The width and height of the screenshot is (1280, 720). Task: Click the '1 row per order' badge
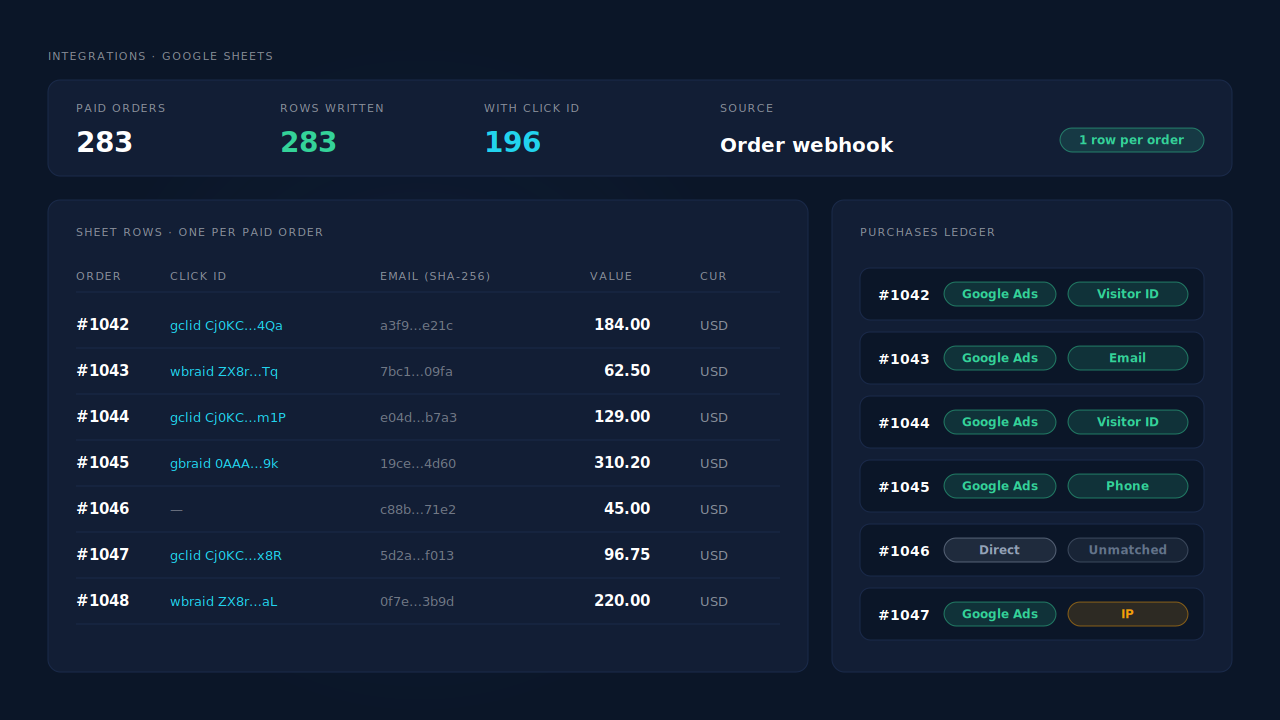click(x=1131, y=140)
